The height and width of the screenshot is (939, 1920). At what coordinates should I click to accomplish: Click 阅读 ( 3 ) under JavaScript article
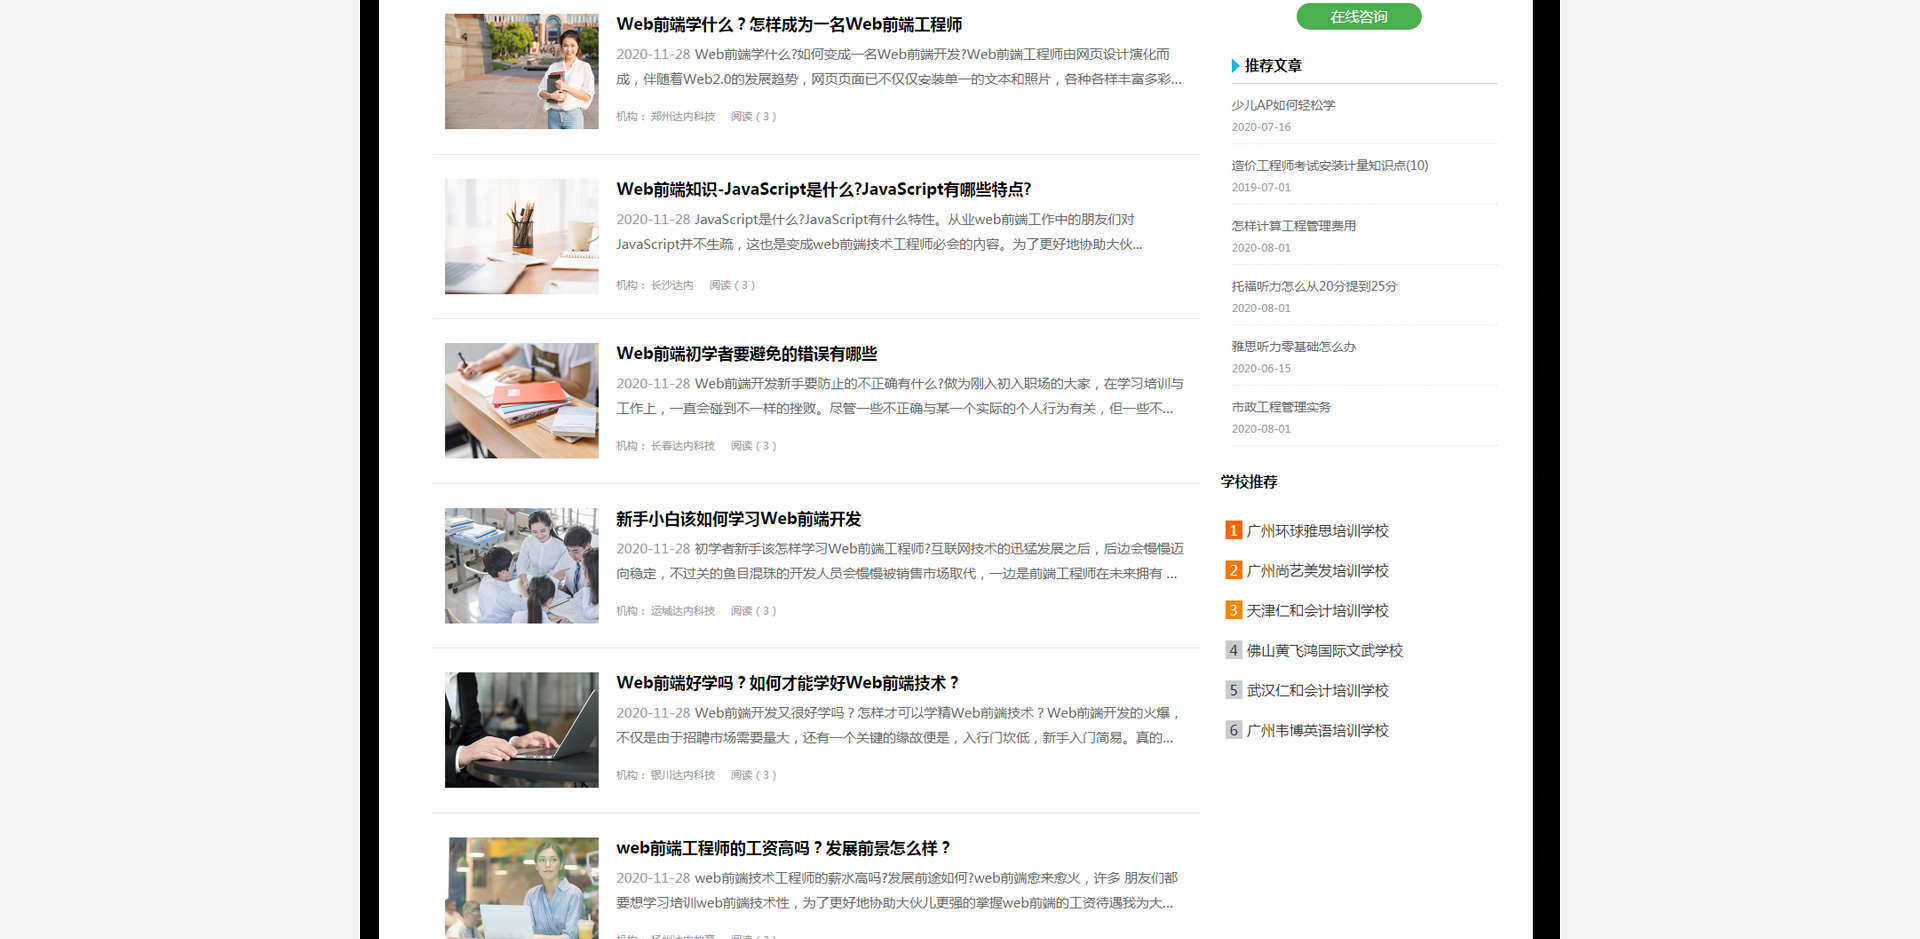click(732, 286)
